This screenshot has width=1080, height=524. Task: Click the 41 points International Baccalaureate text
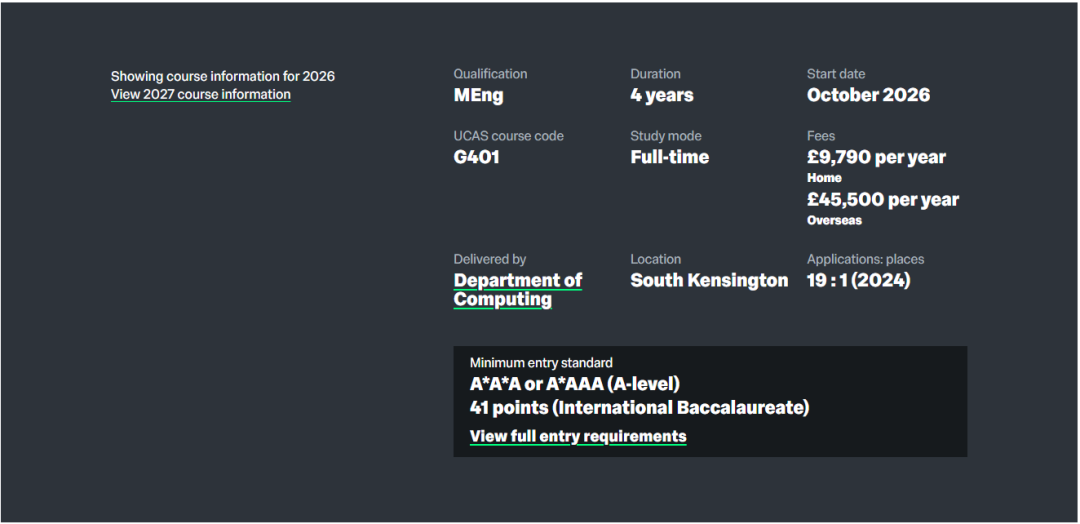pos(639,408)
